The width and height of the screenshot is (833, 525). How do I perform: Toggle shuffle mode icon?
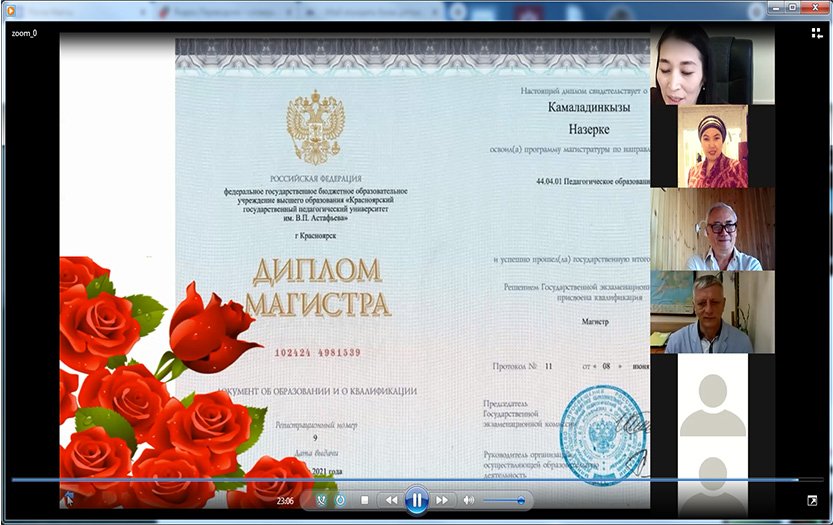321,500
